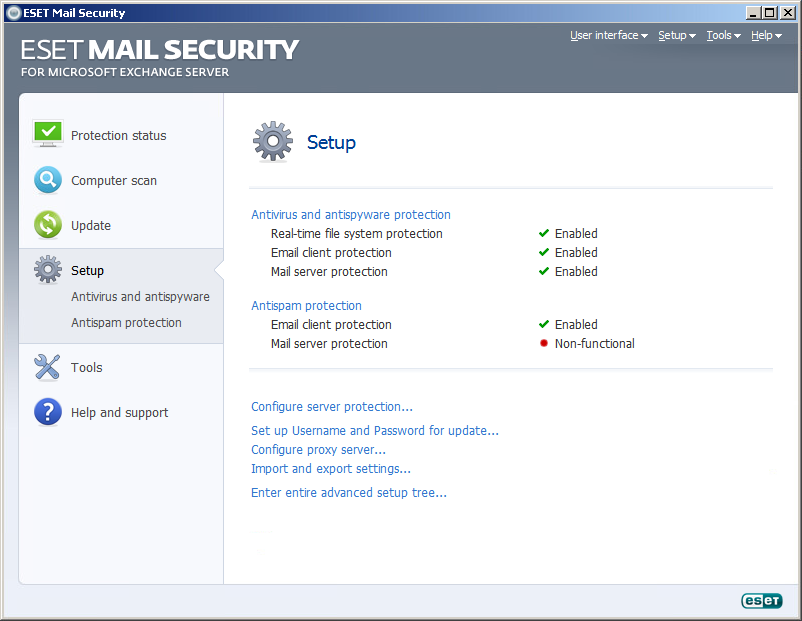Click the Protection status sidebar icon

click(x=47, y=132)
